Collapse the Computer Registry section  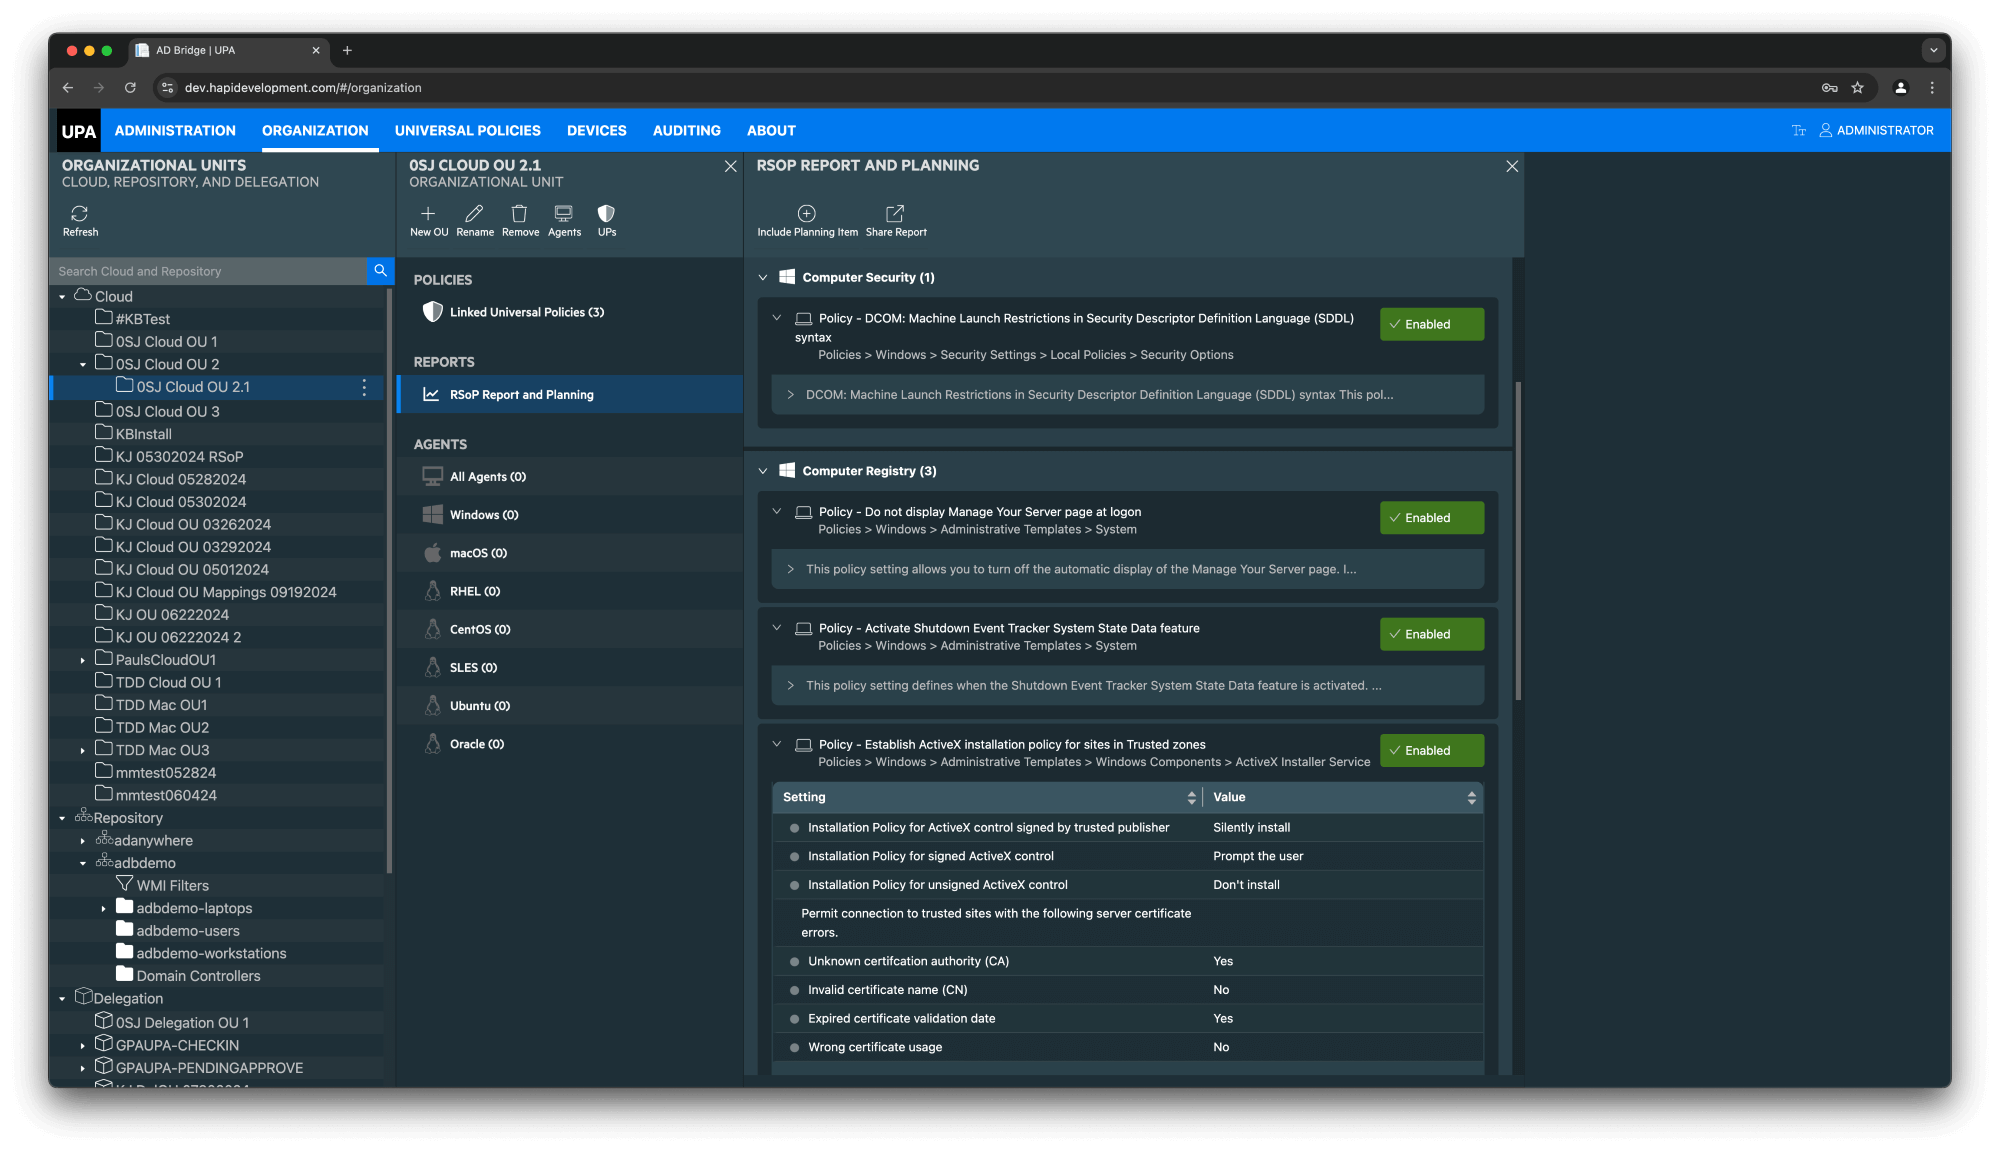pyautogui.click(x=762, y=470)
